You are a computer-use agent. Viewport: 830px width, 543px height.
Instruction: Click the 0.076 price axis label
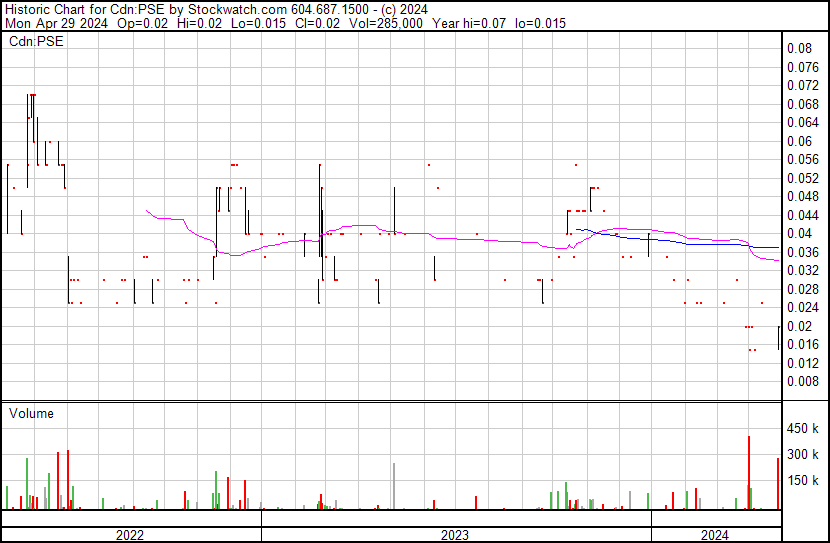click(x=802, y=67)
